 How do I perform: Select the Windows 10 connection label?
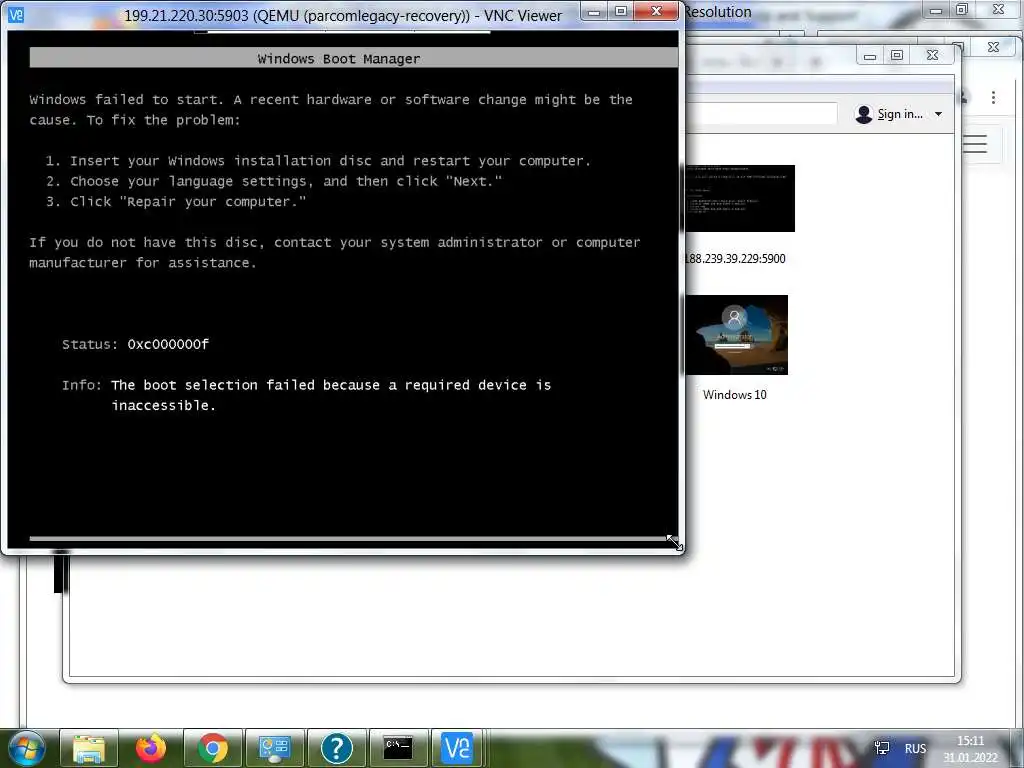point(735,394)
